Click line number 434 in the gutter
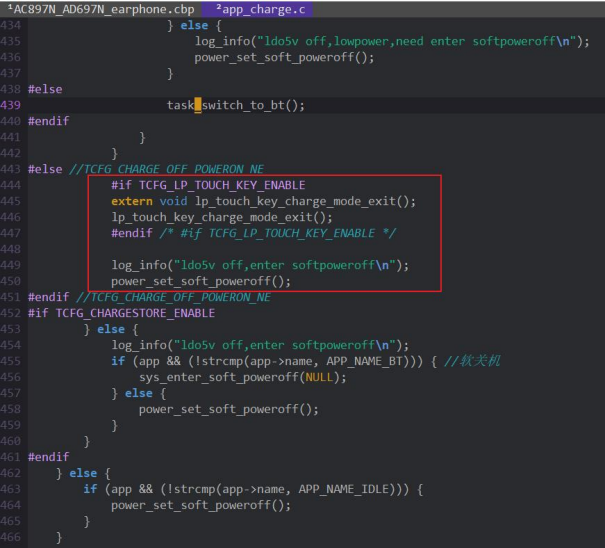 click(10, 25)
